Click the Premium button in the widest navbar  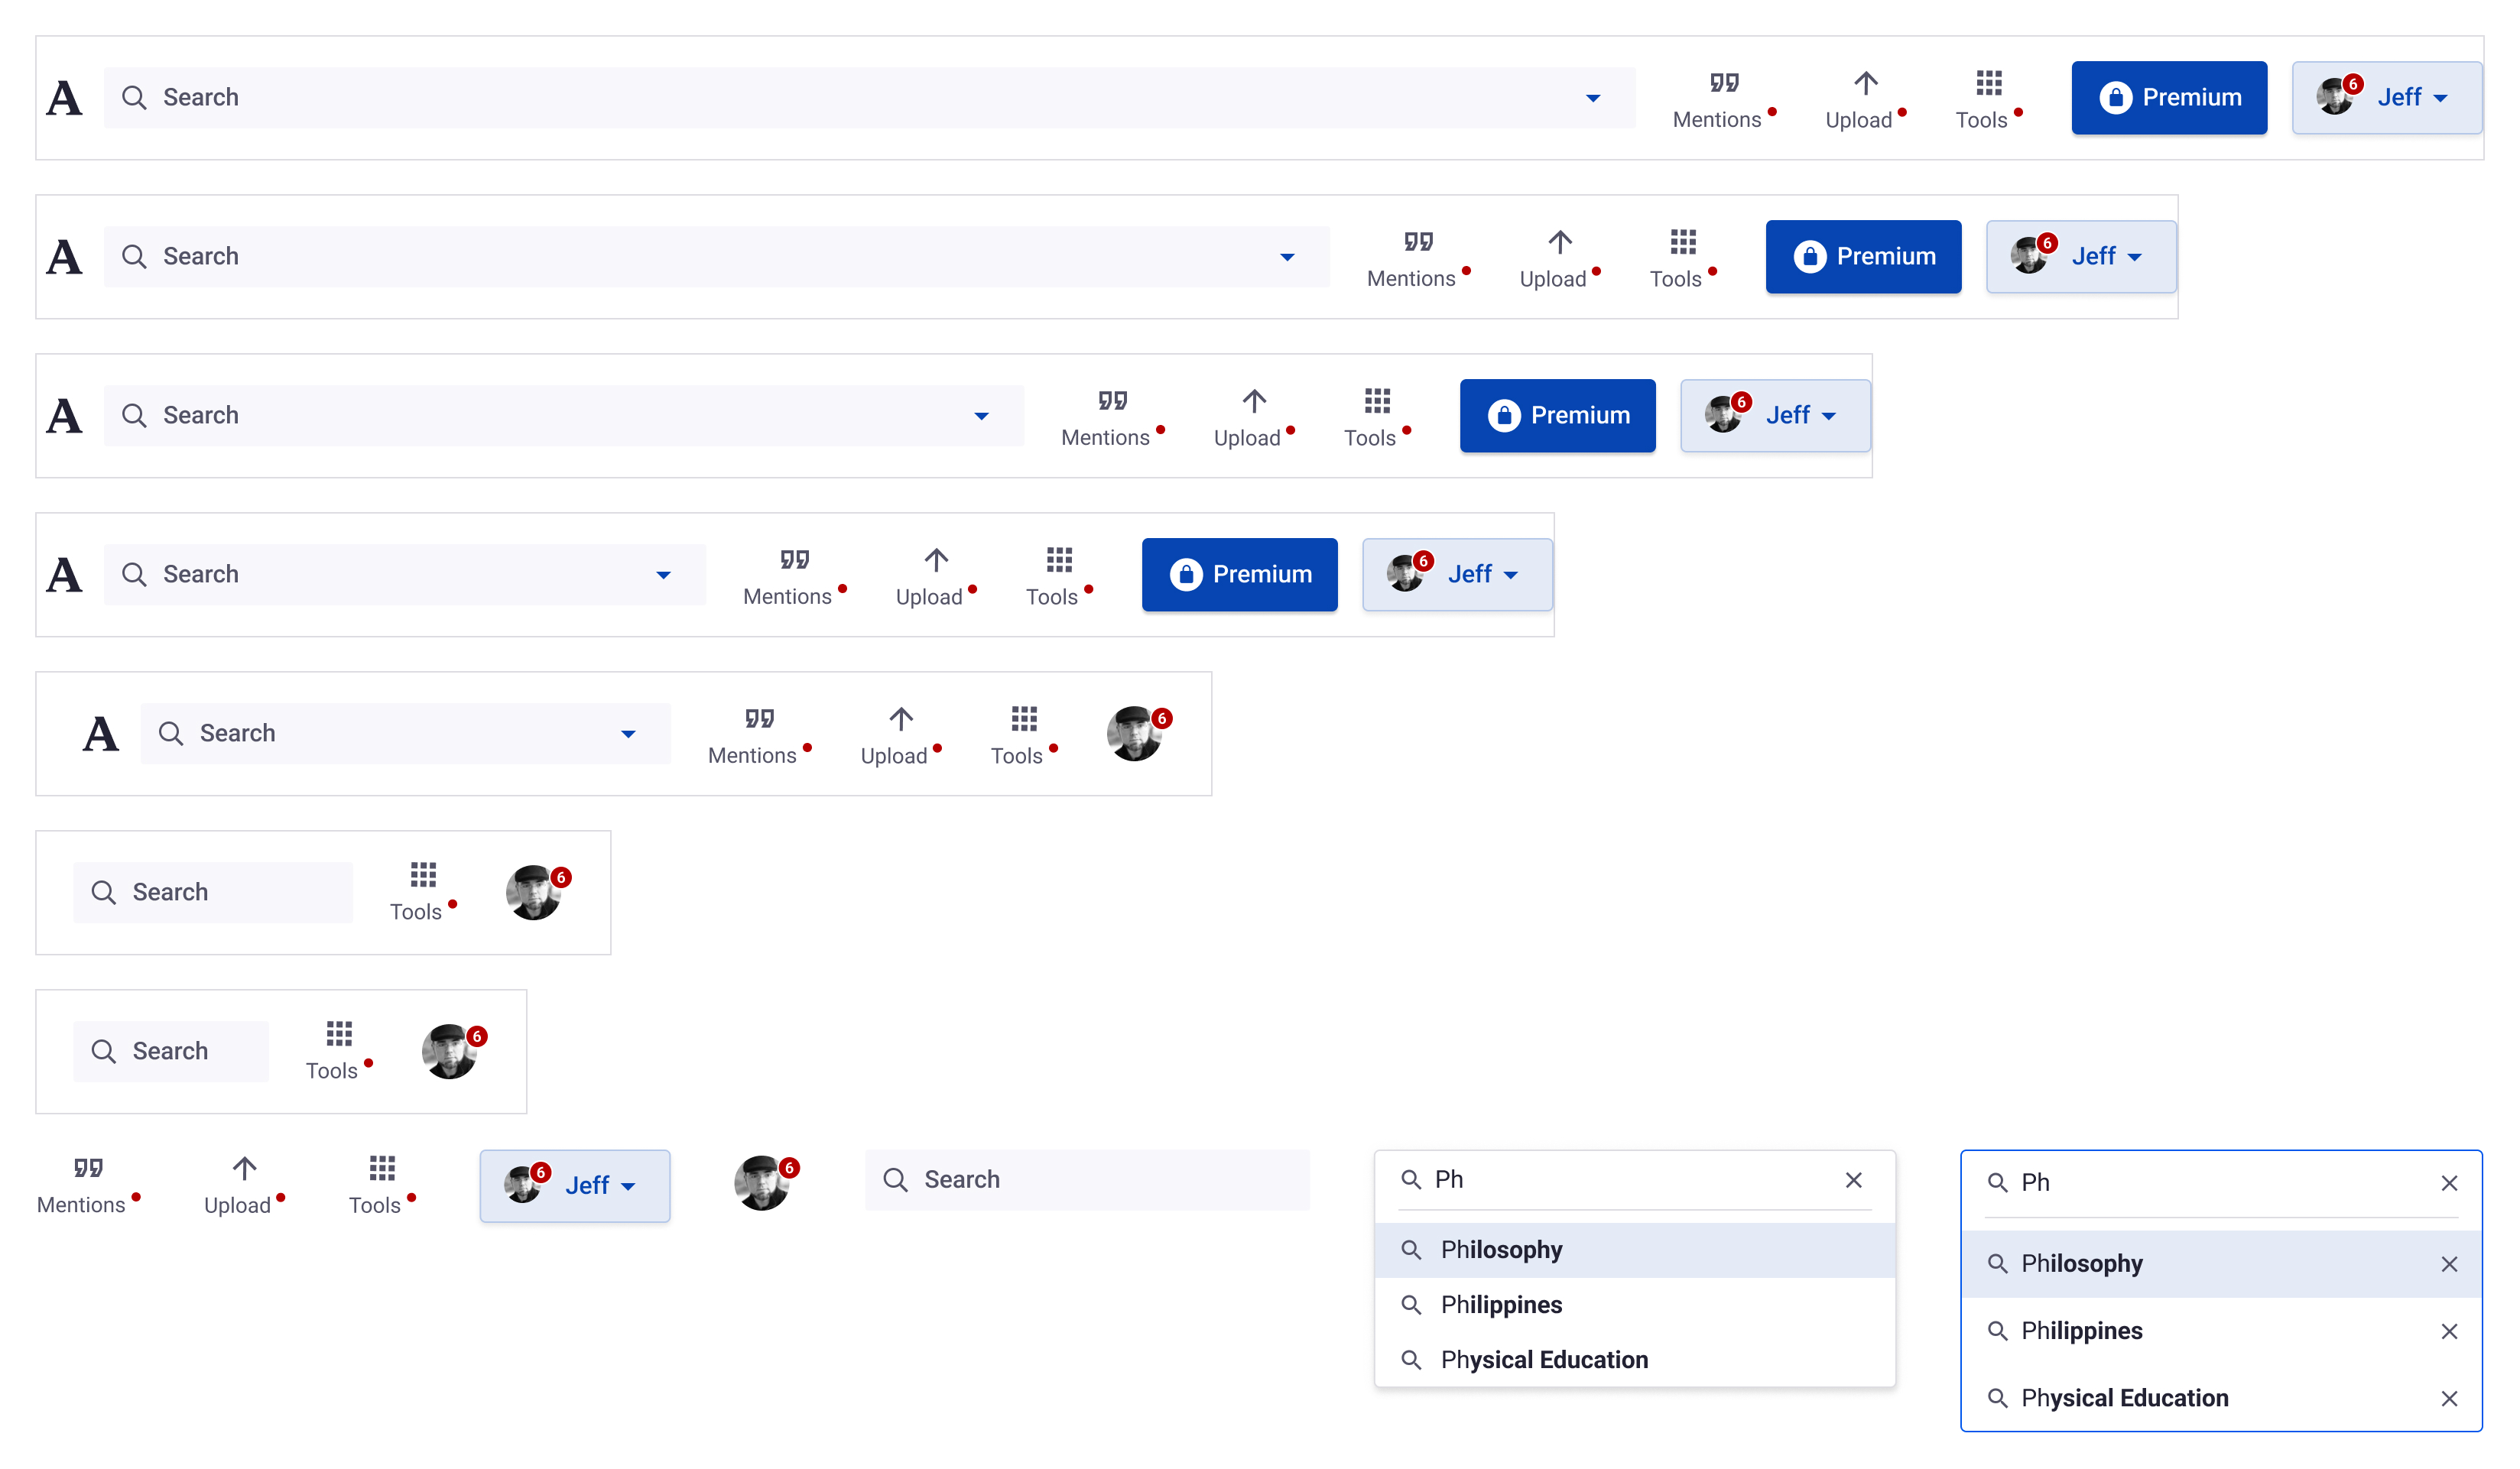point(2168,98)
